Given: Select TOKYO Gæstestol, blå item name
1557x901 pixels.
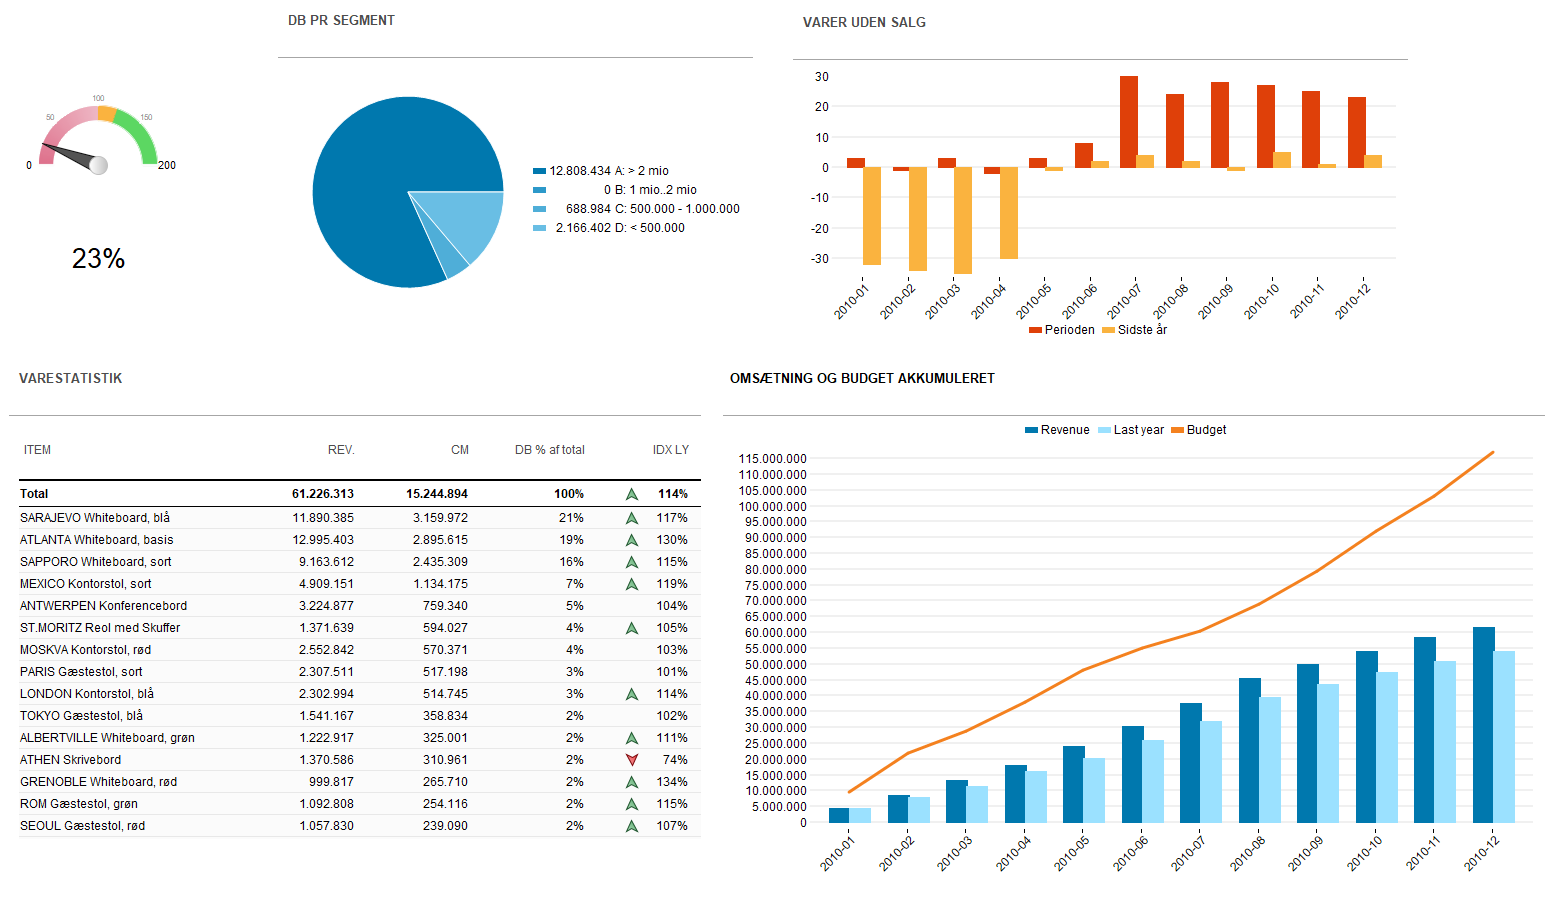Looking at the screenshot, I should pos(81,716).
